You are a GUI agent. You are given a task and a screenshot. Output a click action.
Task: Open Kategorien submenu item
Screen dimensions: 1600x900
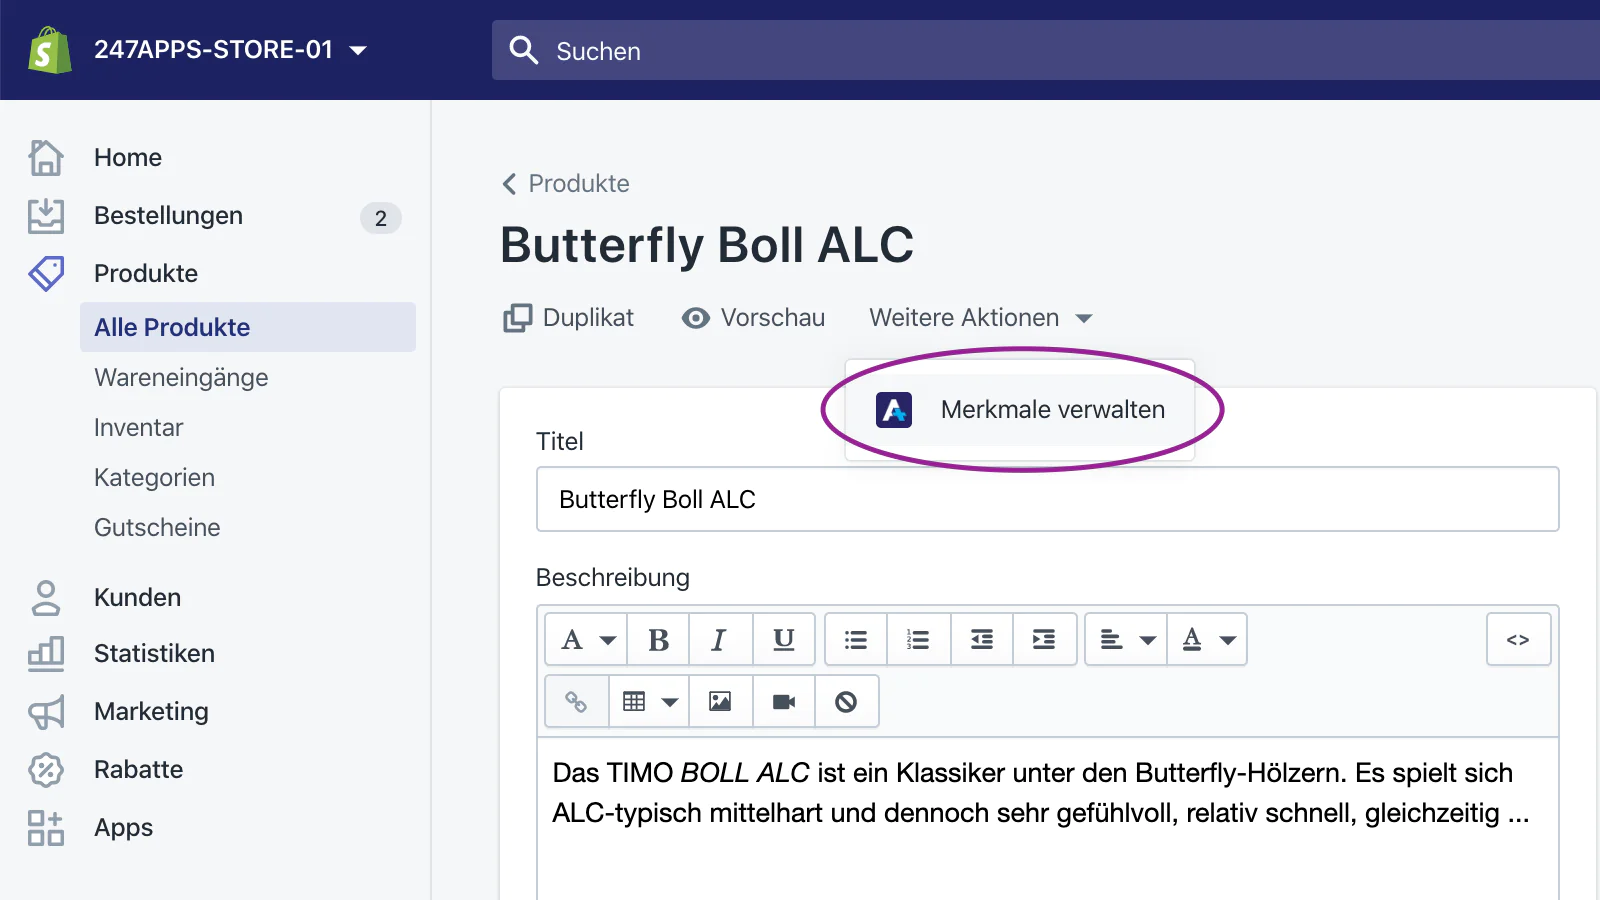[154, 478]
